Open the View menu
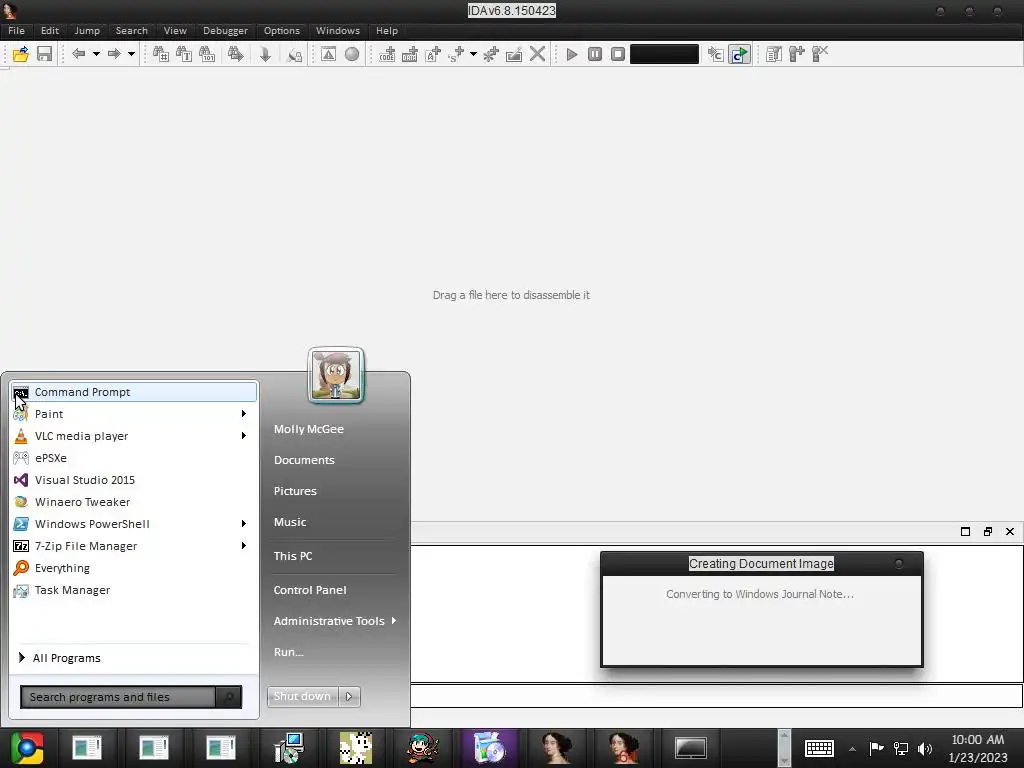Screen dimensions: 1024x768 [175, 31]
